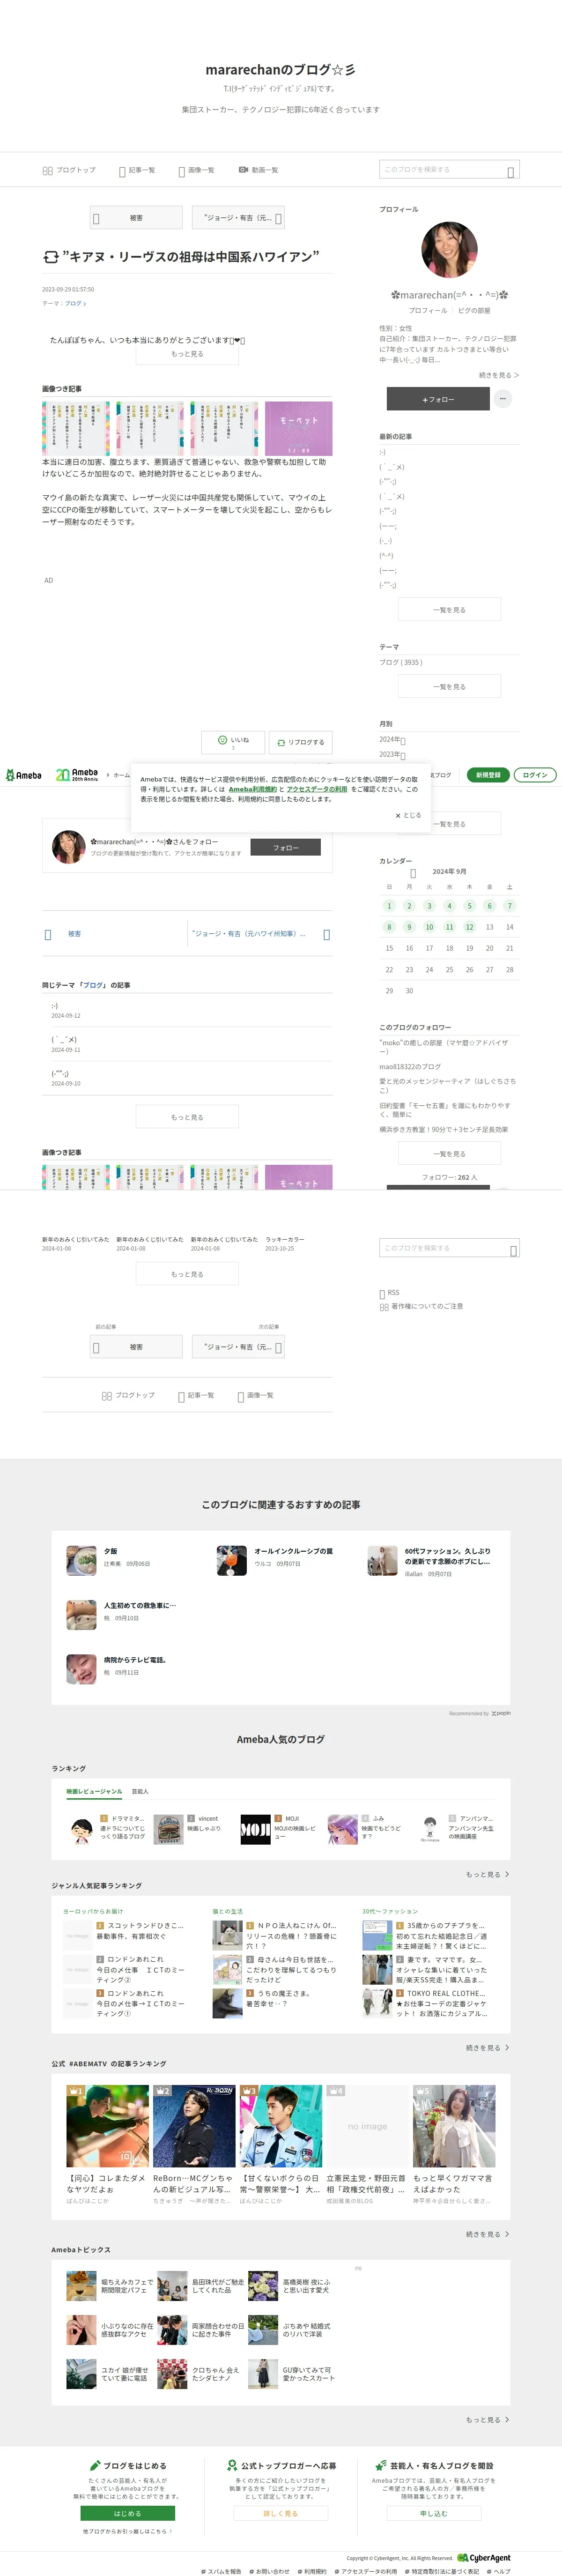
Task: Open アクセスデータの利用 link in cookie notice
Action: click(x=317, y=789)
